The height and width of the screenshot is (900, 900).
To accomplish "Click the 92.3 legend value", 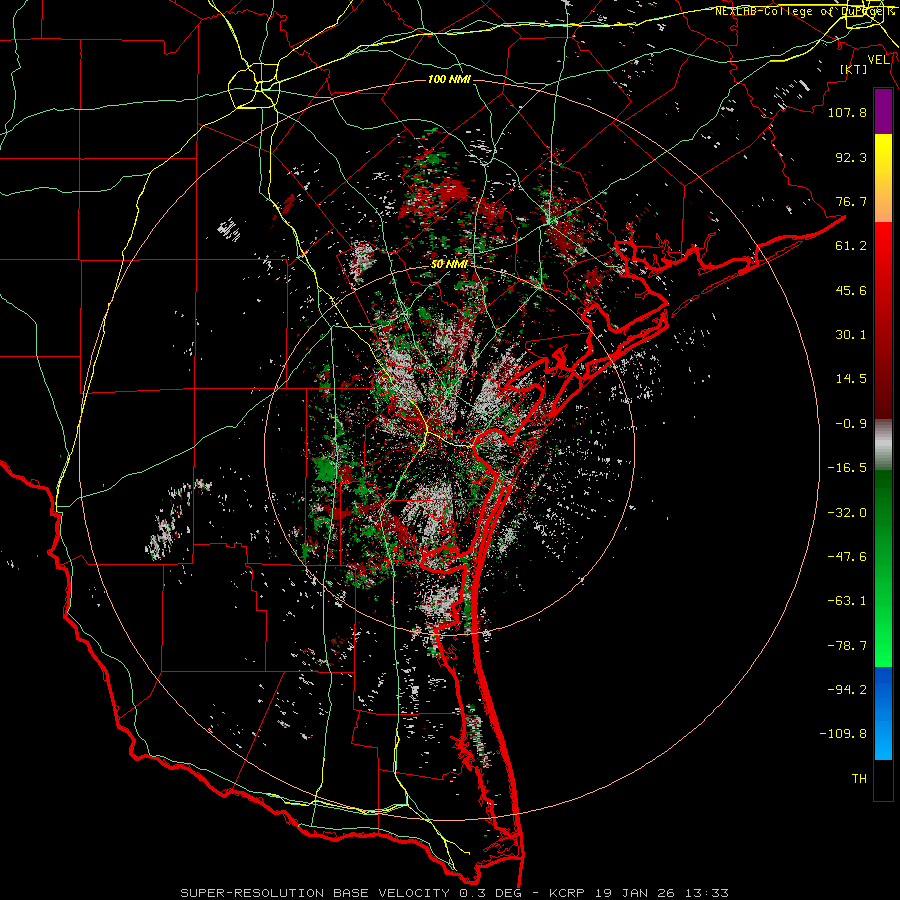I will (x=851, y=157).
